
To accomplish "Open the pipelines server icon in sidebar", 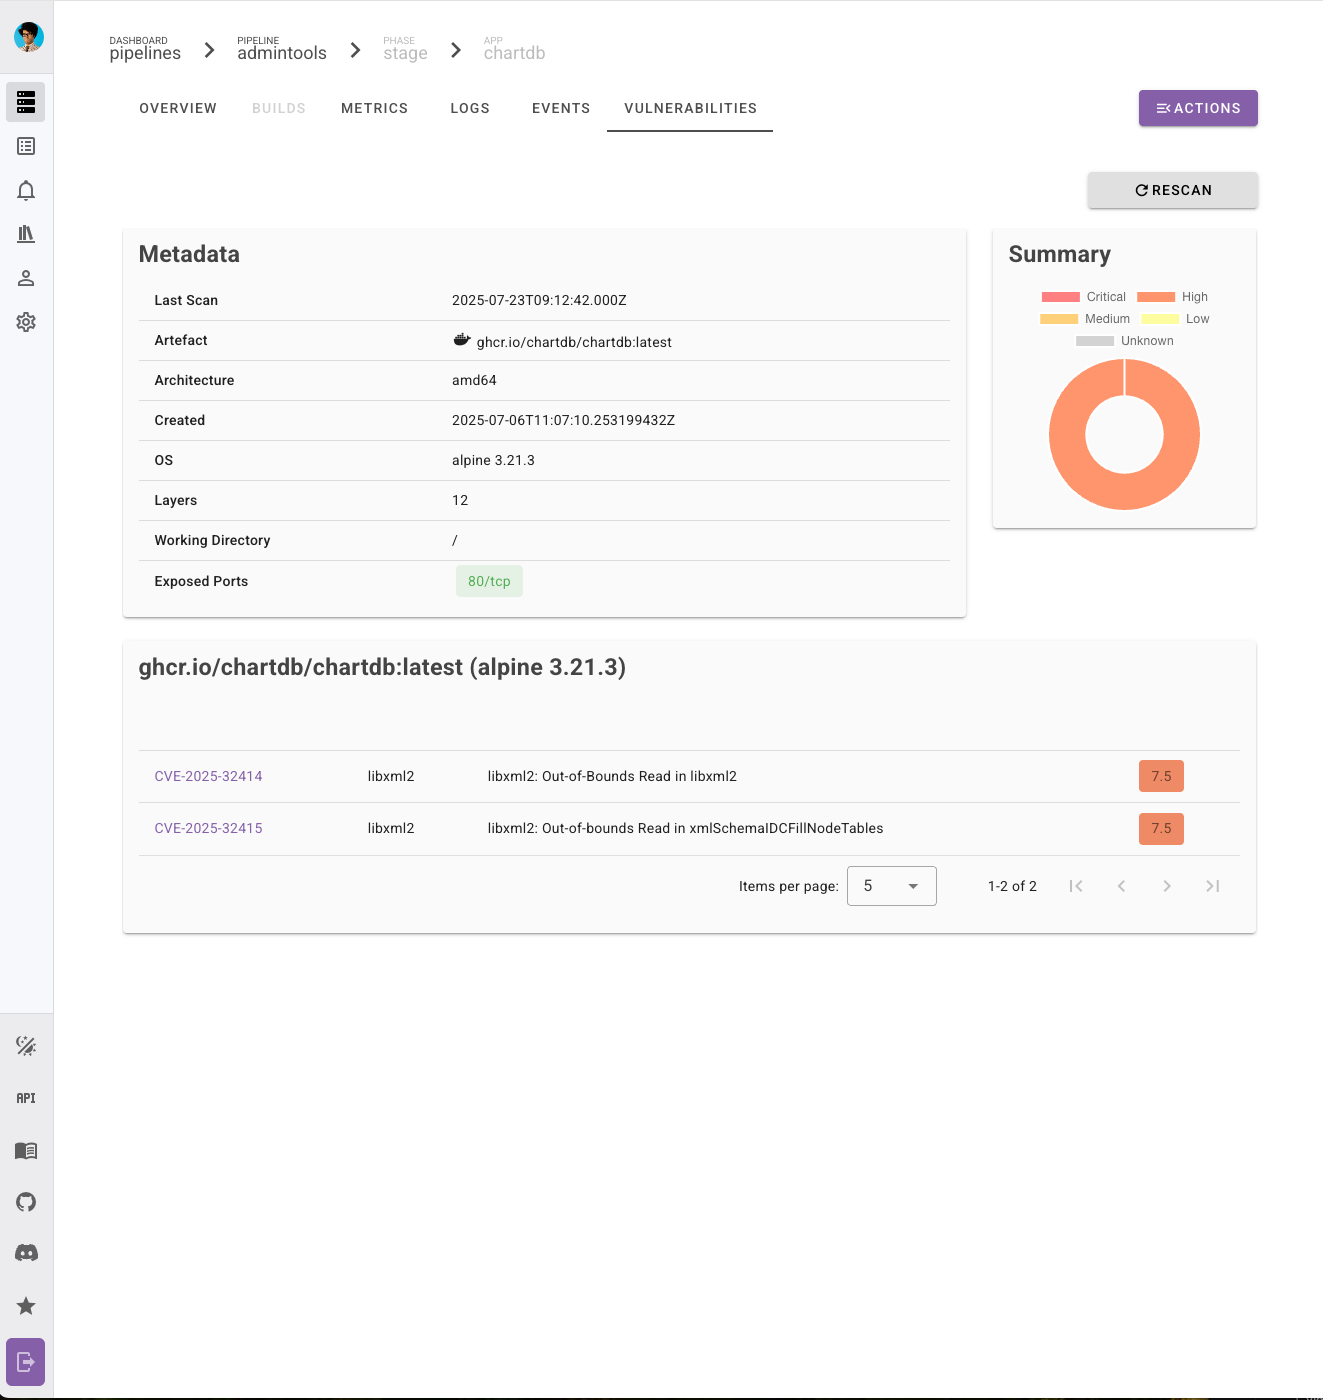I will tap(26, 102).
